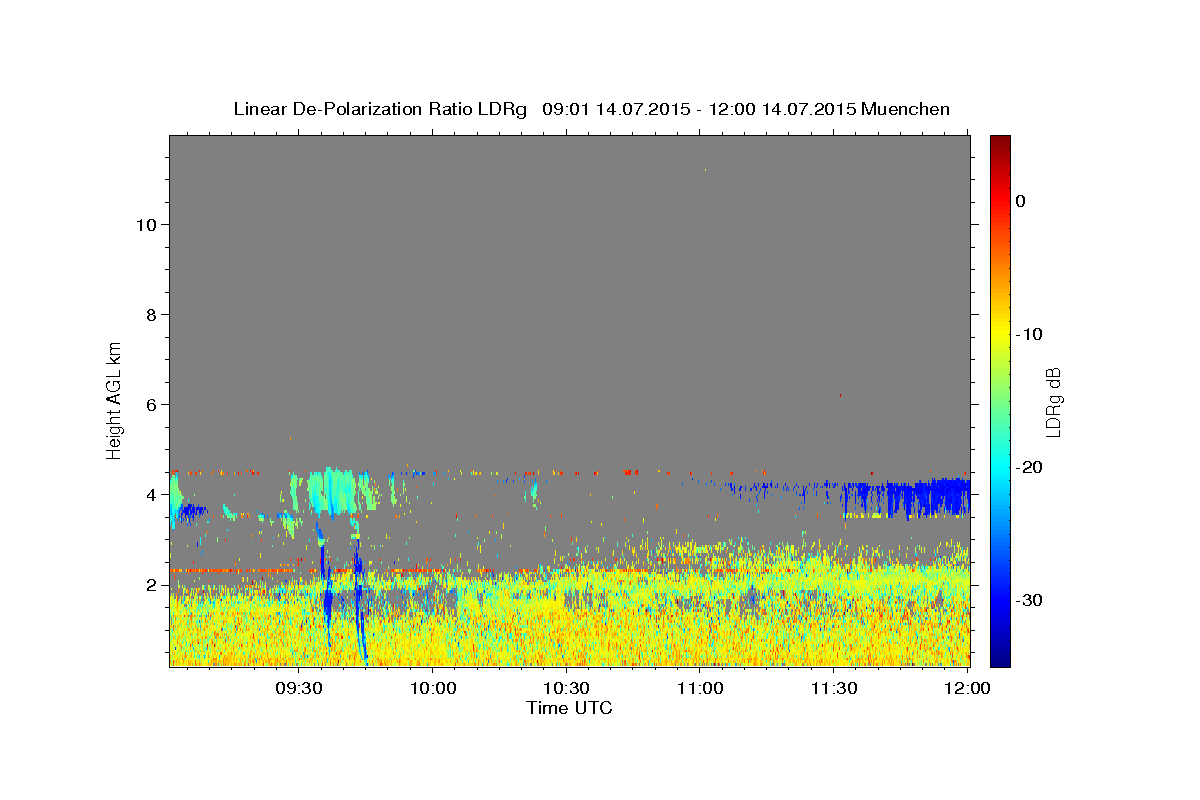This screenshot has height=800, width=1200.
Task: Click the colorbar value -20
Action: [x=1030, y=467]
